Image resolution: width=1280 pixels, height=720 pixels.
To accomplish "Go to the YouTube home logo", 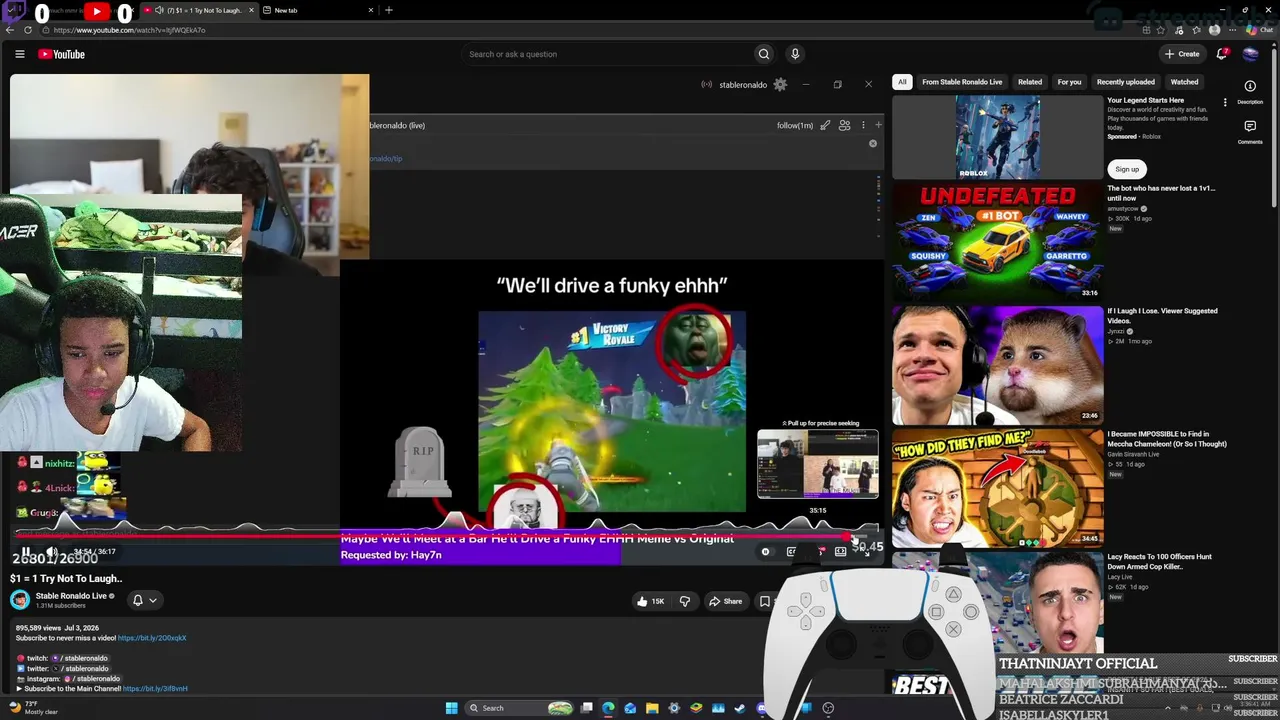I will point(61,54).
